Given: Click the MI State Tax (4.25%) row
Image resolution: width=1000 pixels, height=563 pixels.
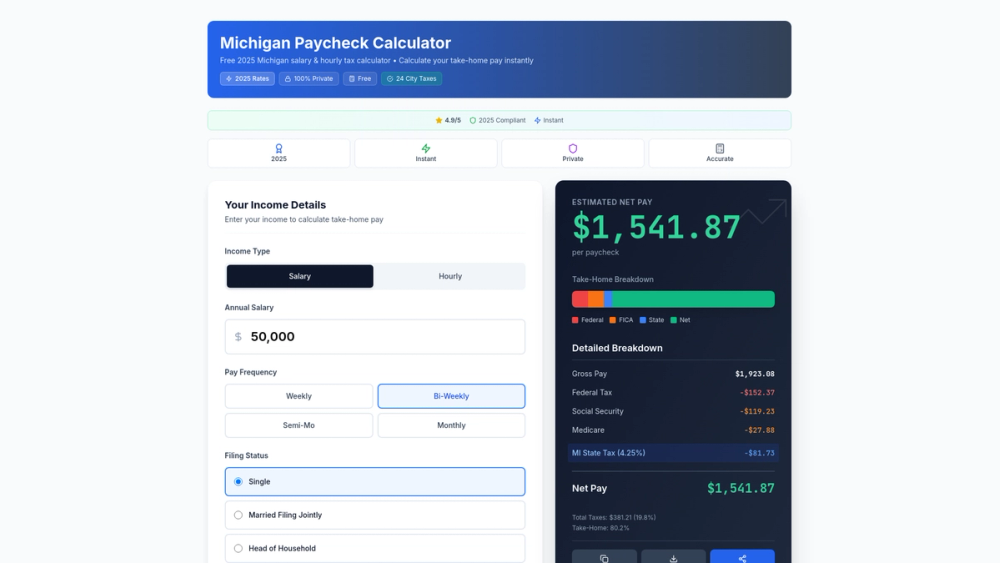Looking at the screenshot, I should [x=673, y=453].
